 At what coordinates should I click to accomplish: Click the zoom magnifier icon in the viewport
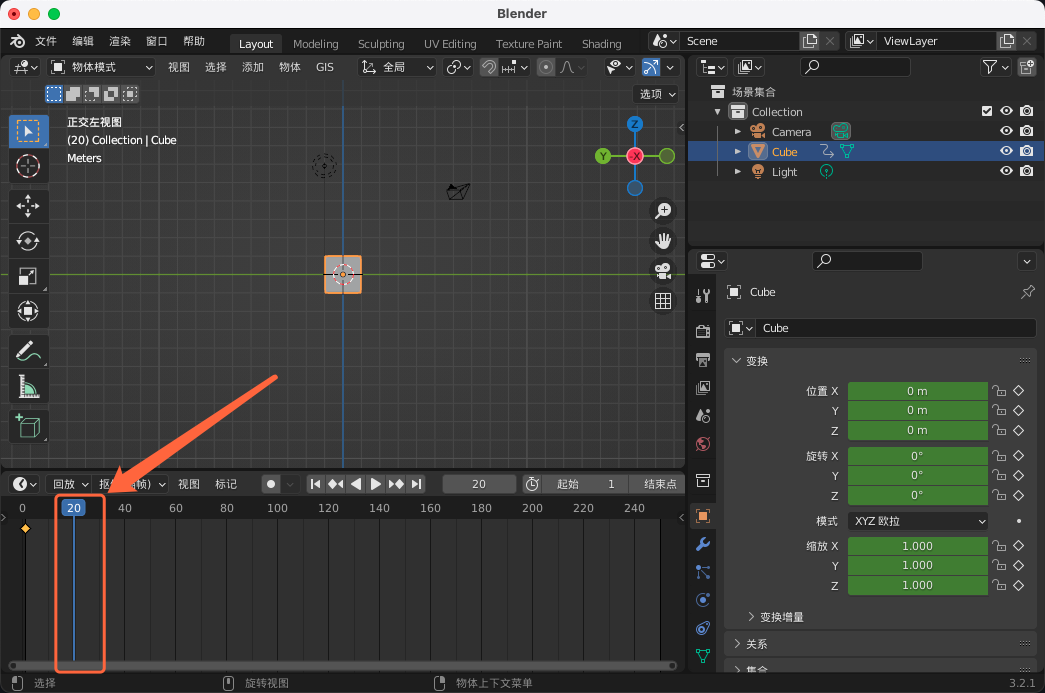click(x=663, y=211)
